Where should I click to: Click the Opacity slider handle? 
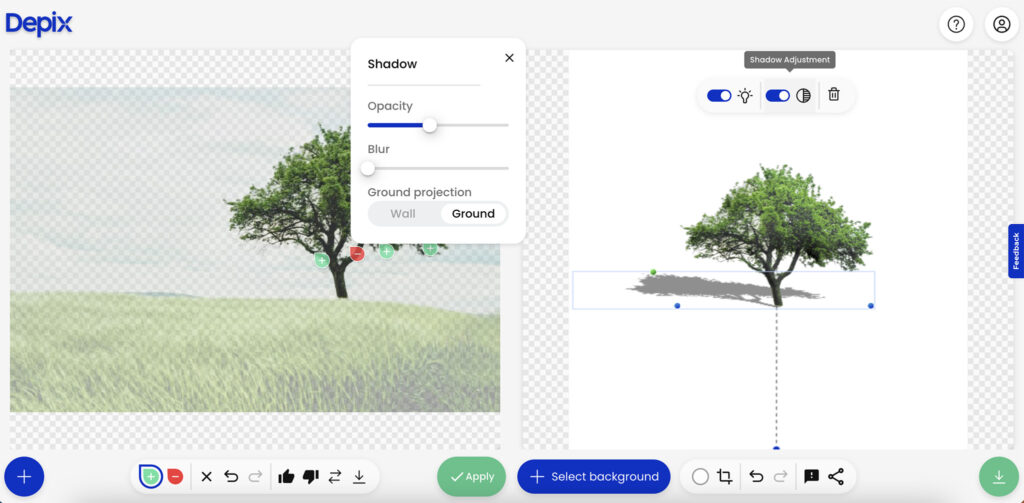pos(430,125)
